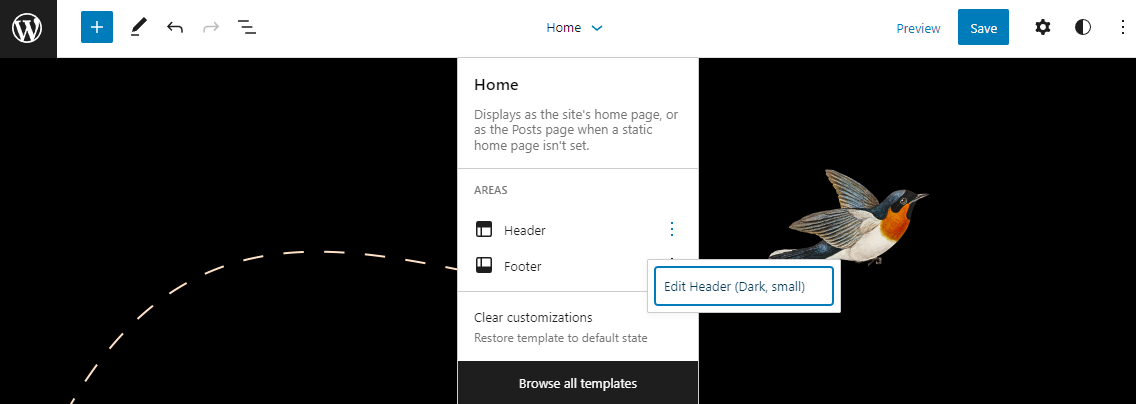Click the Undo arrow icon
The image size is (1136, 404).
coord(175,28)
